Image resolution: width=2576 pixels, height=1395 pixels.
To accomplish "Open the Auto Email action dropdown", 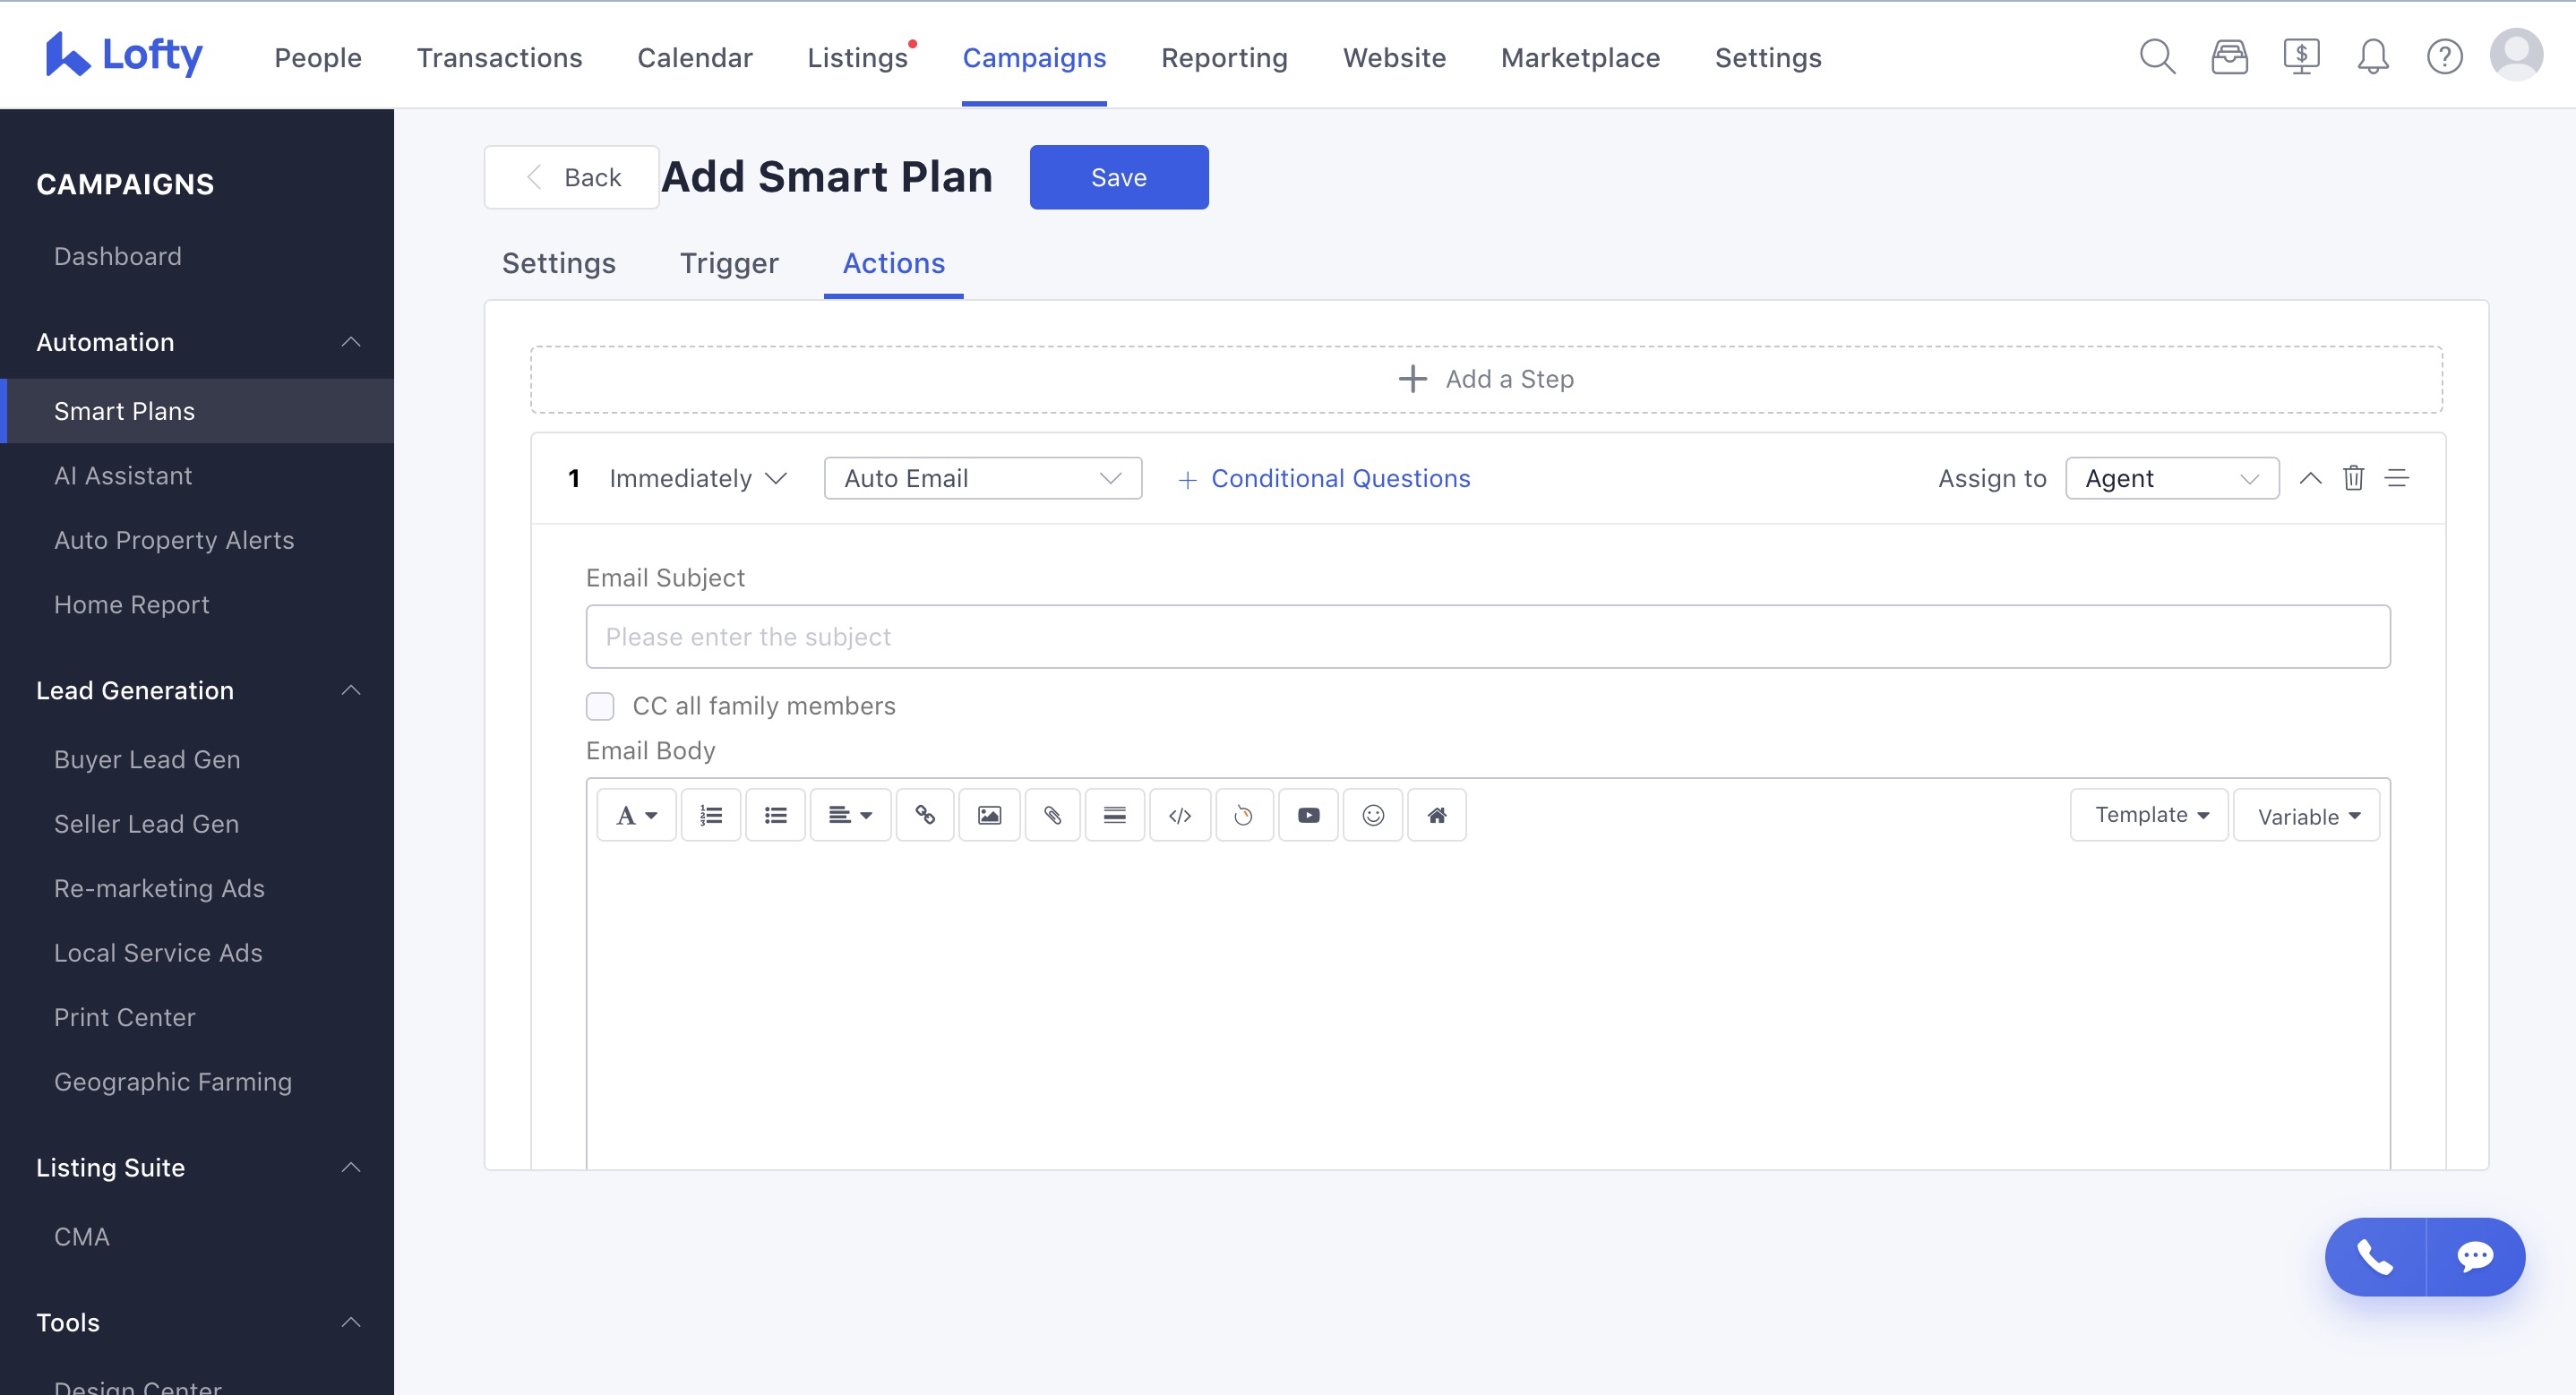I will [982, 478].
